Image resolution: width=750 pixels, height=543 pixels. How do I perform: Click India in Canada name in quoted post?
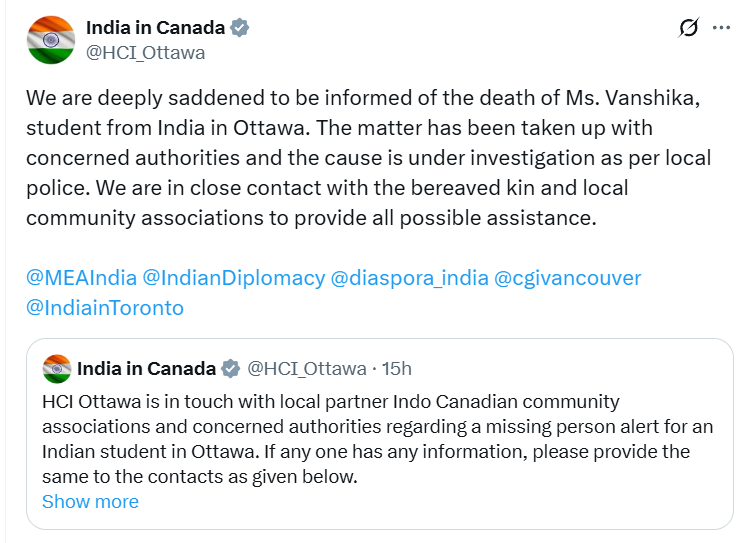click(146, 369)
